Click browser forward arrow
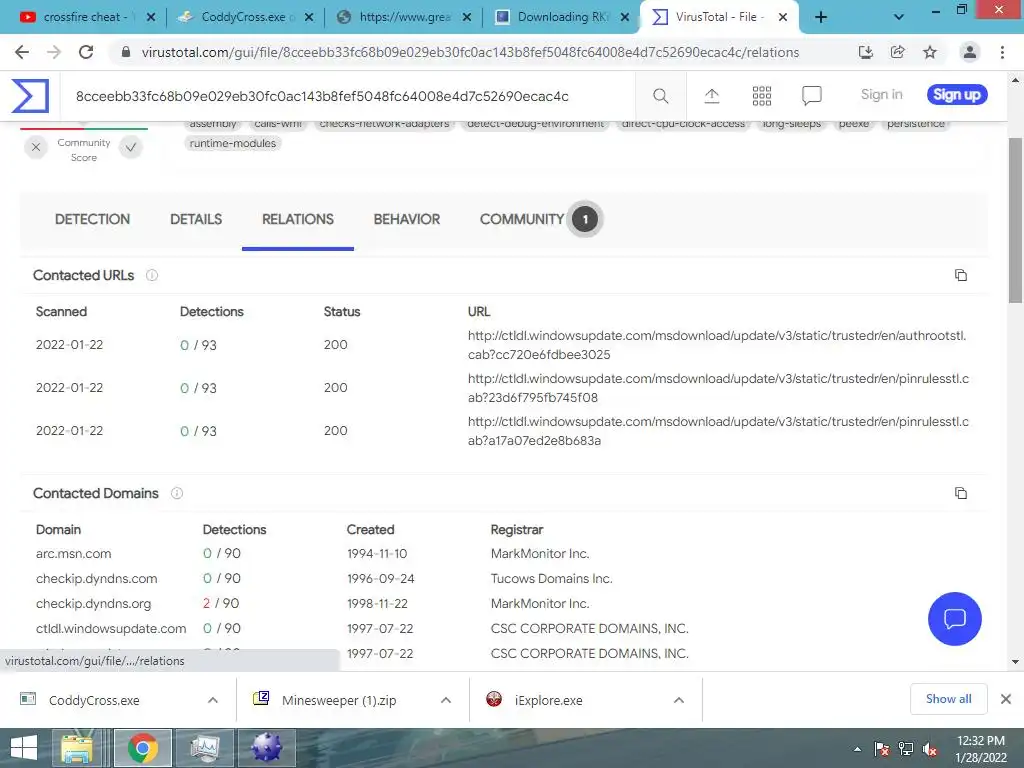1024x768 pixels. (x=54, y=52)
